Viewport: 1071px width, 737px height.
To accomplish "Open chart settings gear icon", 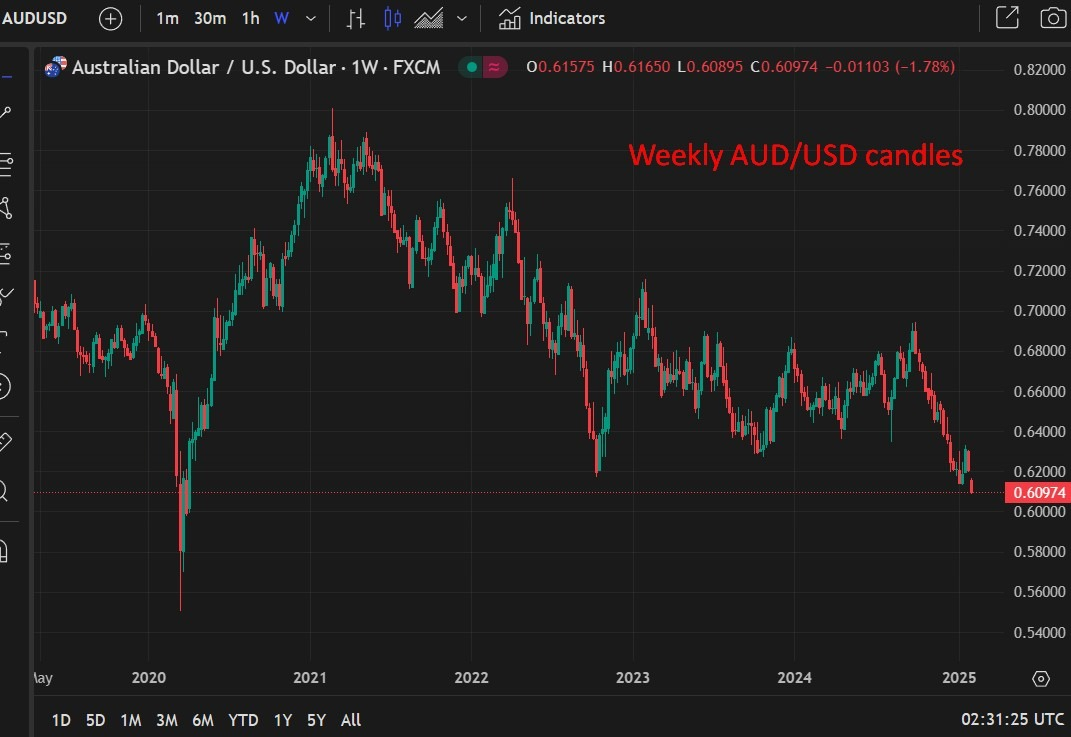I will (x=1041, y=678).
